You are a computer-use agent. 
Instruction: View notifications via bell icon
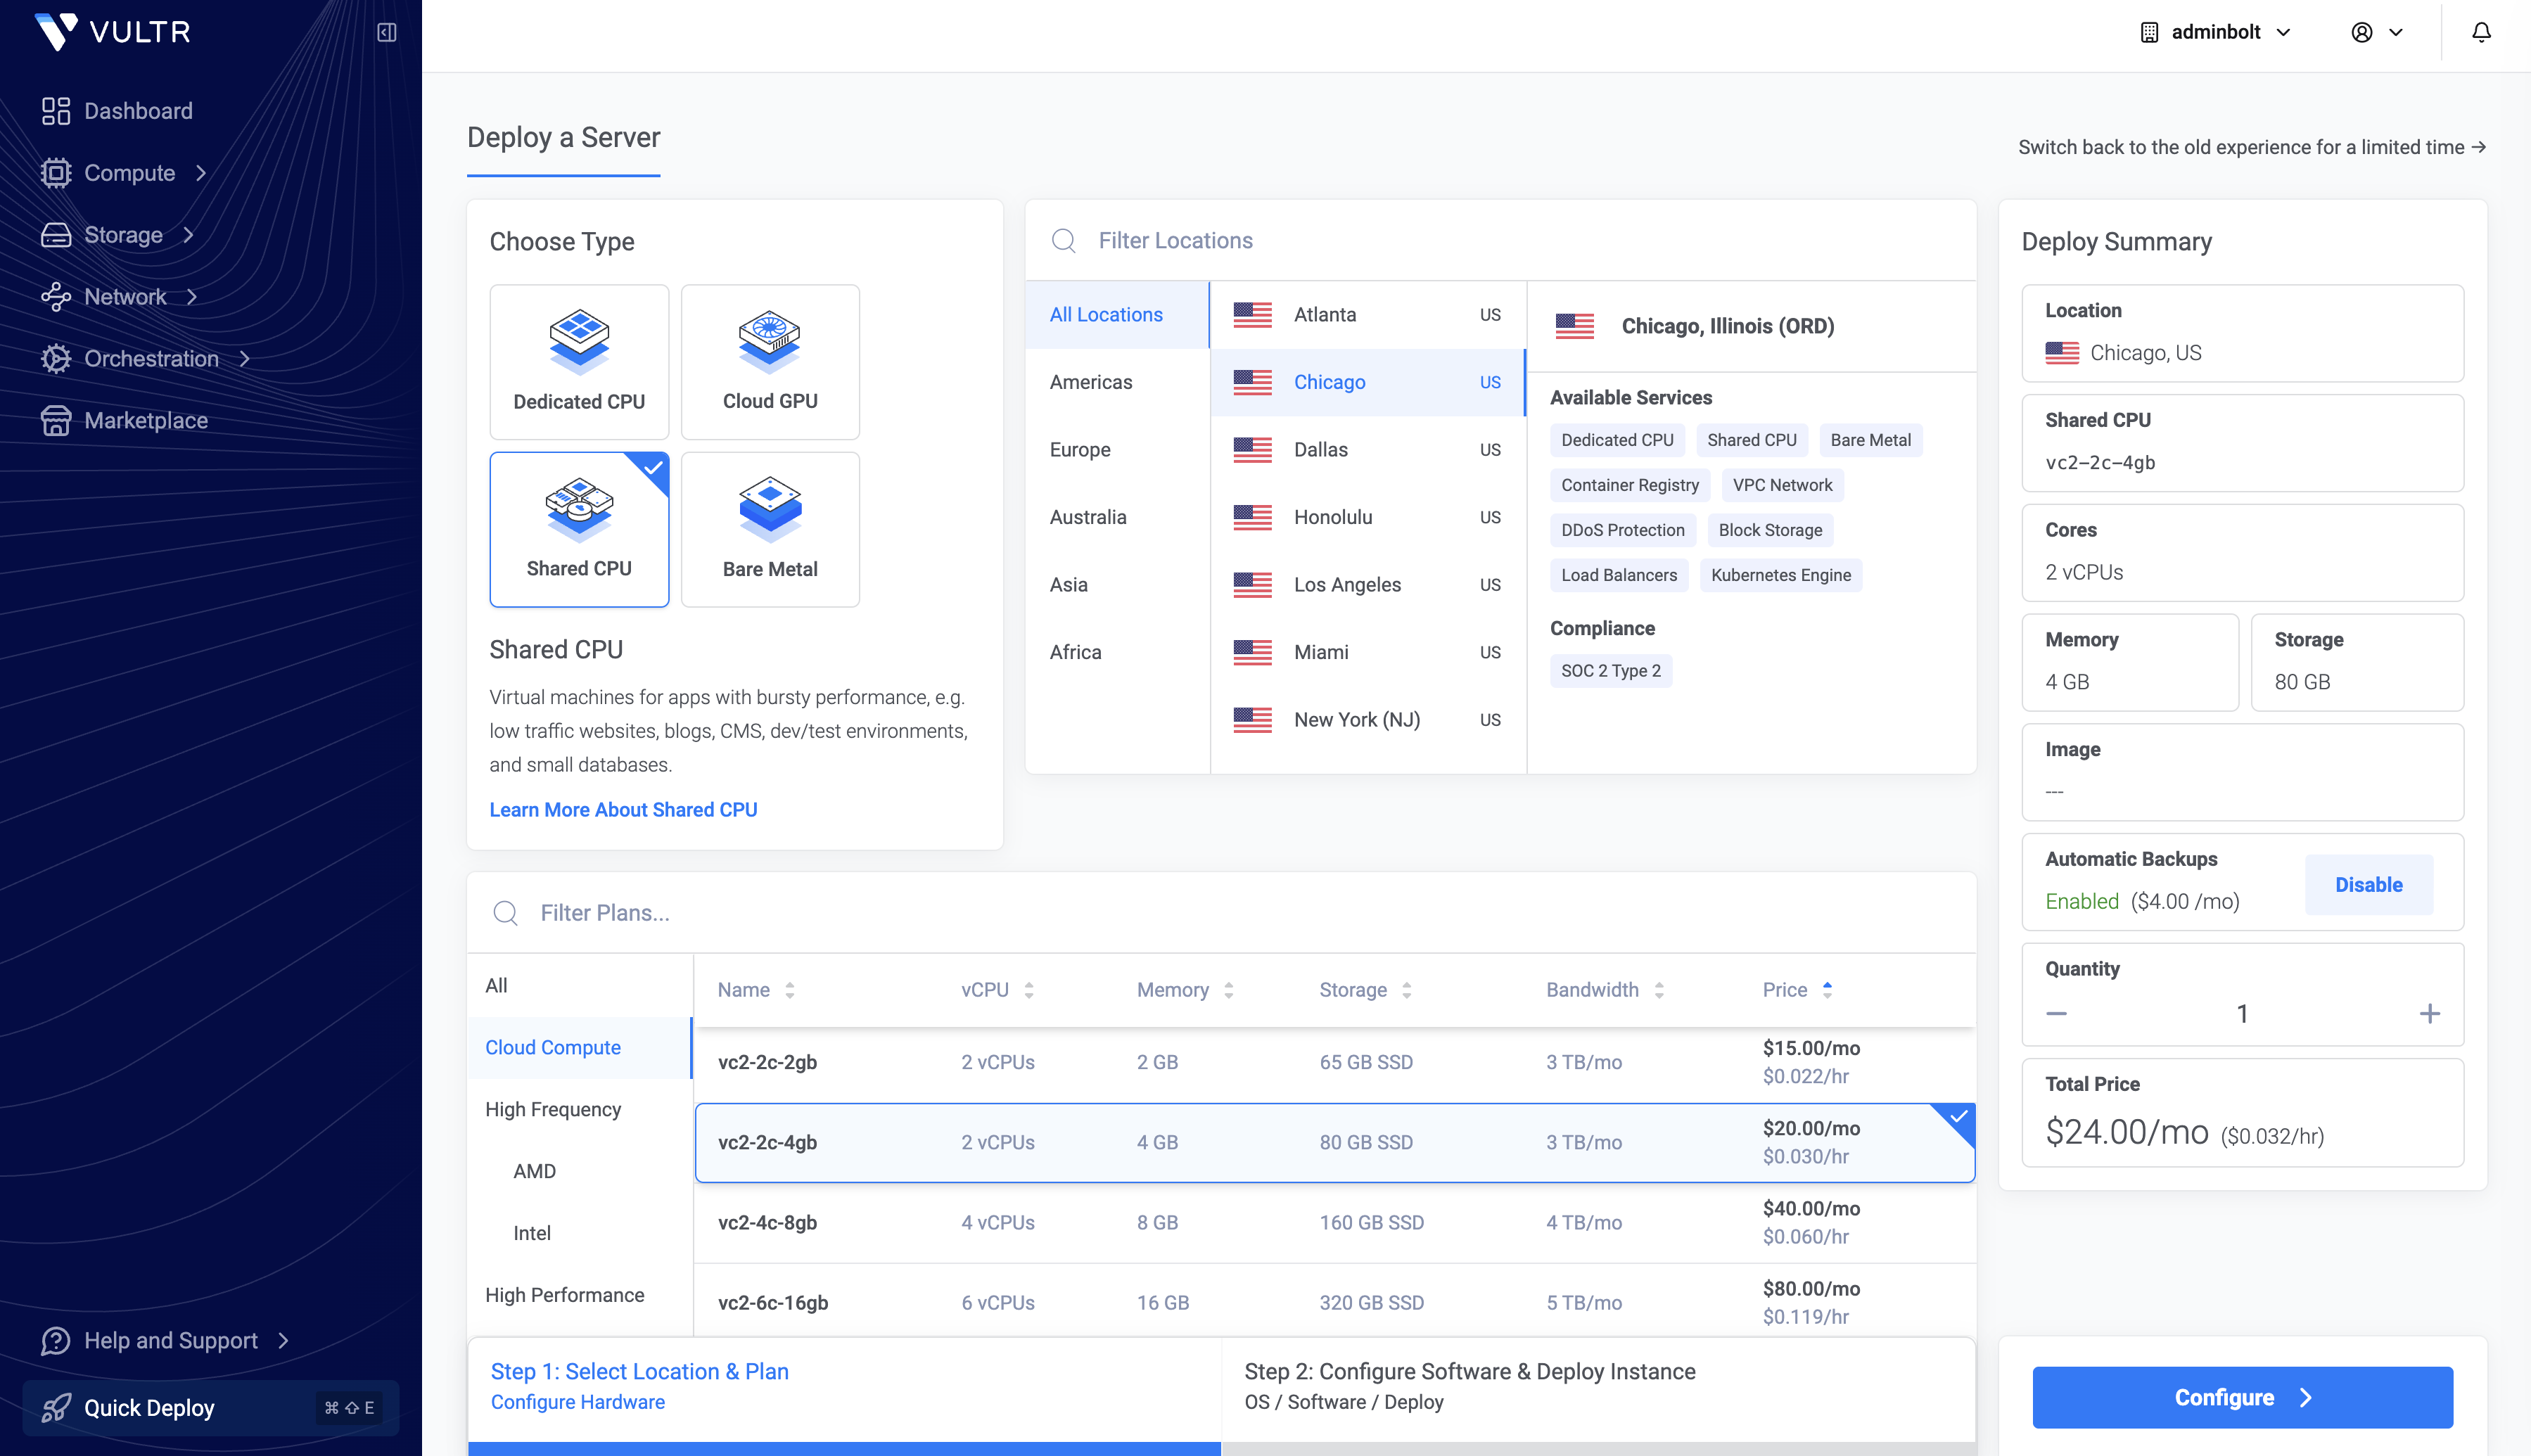(x=2481, y=32)
